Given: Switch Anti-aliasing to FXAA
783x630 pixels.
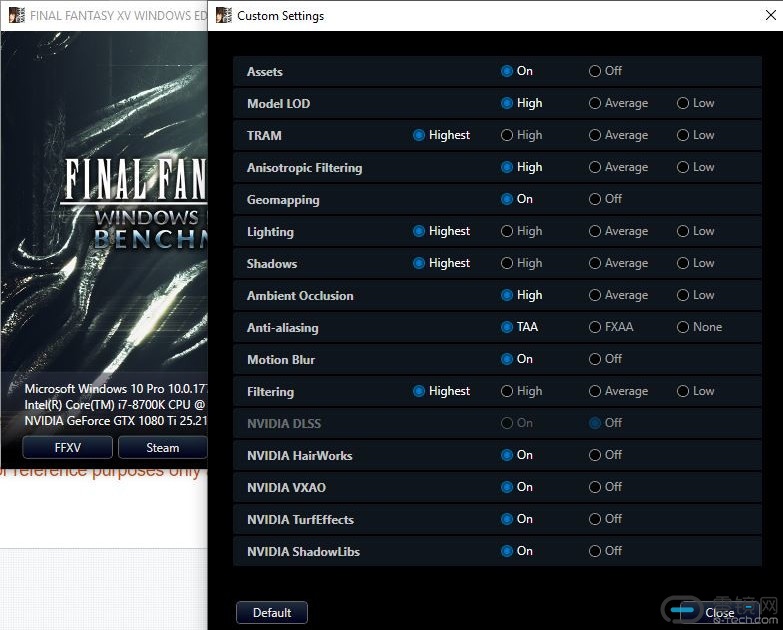Looking at the screenshot, I should click(595, 327).
